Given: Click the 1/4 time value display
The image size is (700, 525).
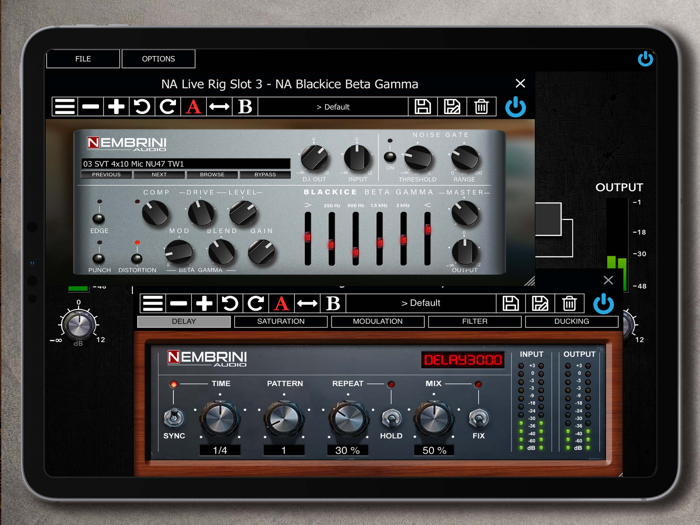Looking at the screenshot, I should coord(220,450).
